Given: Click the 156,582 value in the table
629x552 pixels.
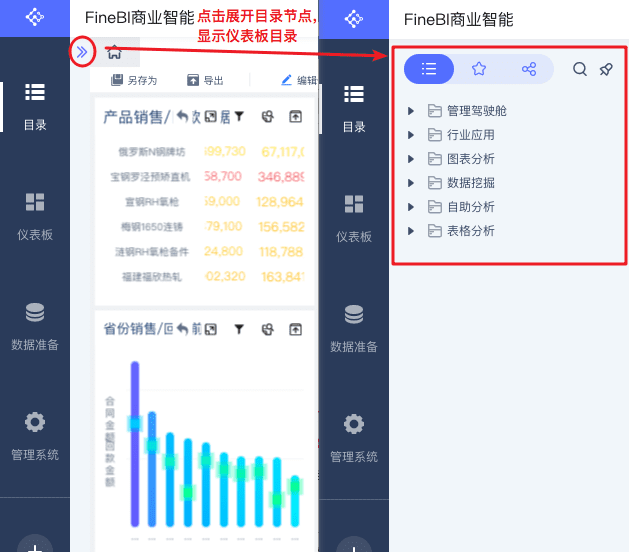Looking at the screenshot, I should 281,227.
